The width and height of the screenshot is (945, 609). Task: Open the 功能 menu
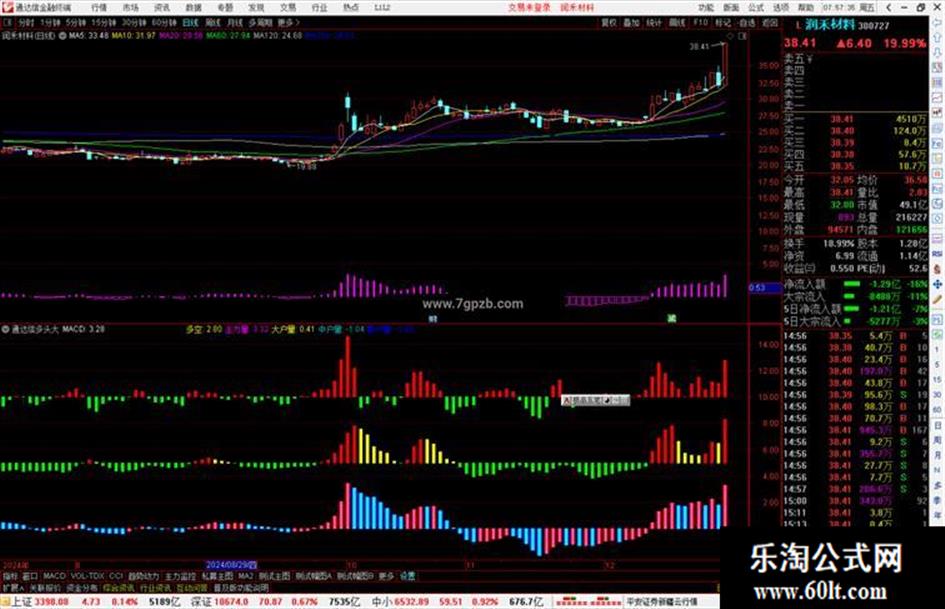pos(706,8)
